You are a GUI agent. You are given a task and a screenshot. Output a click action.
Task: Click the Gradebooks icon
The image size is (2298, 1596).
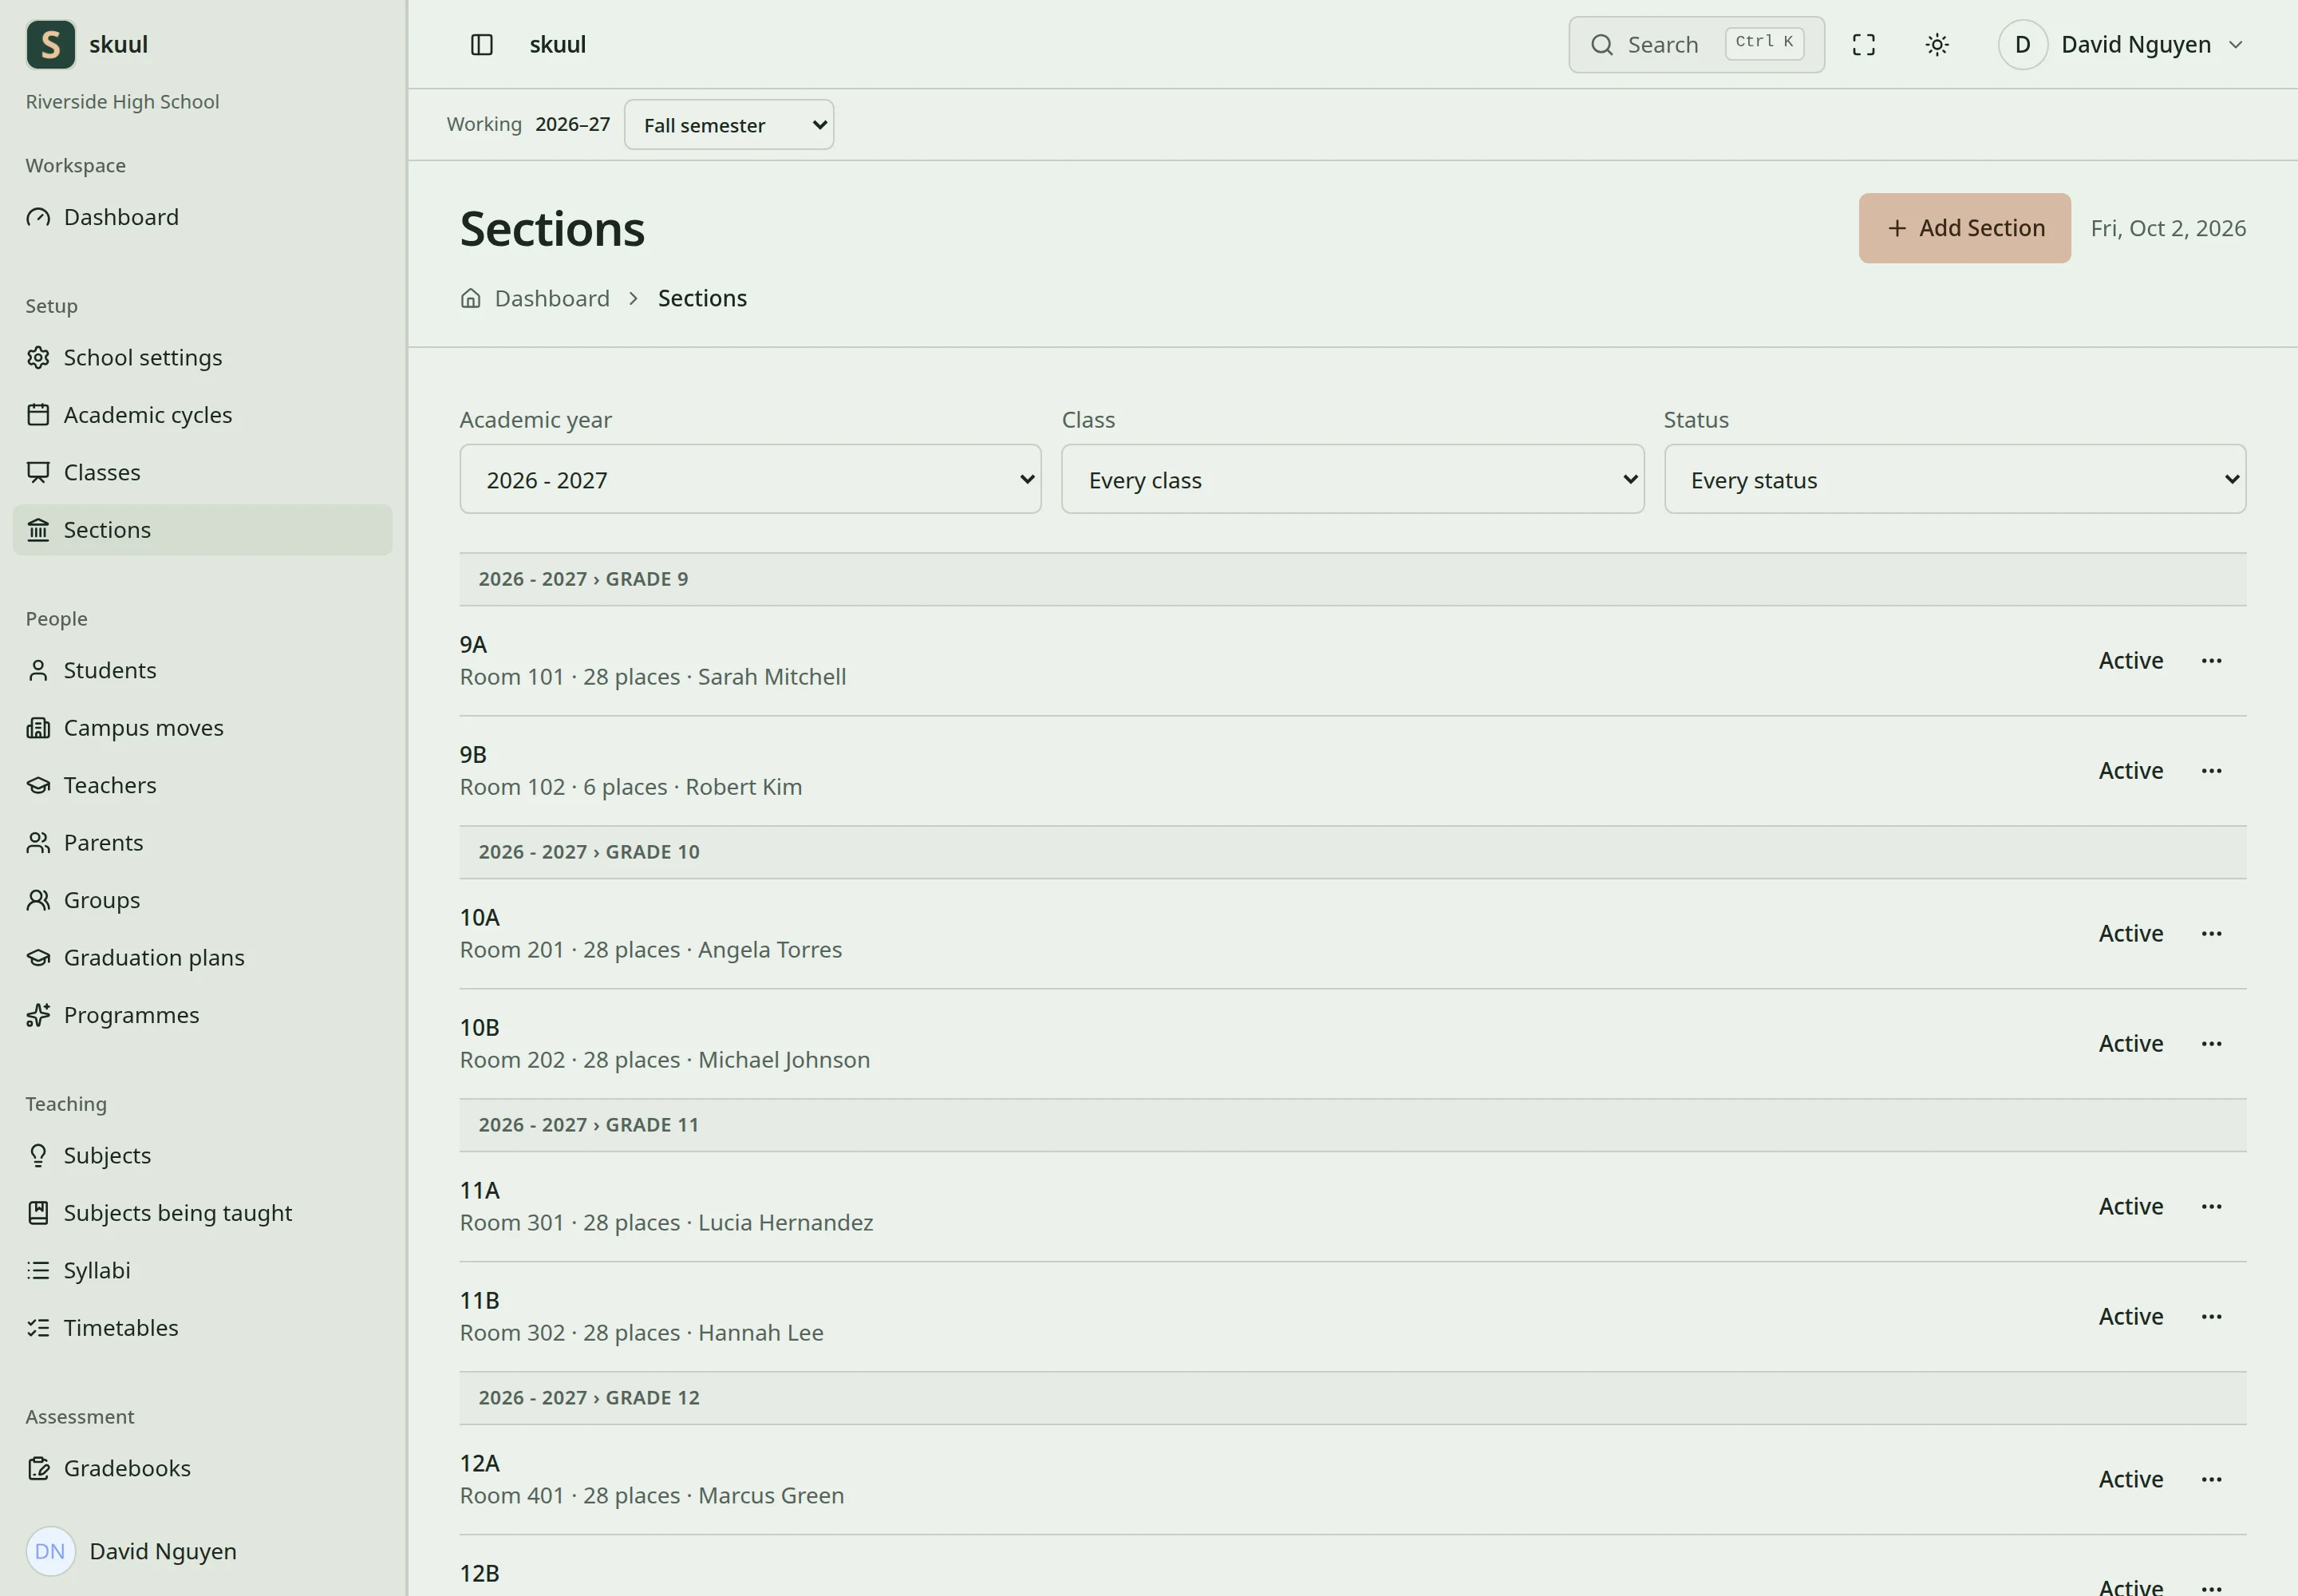click(x=38, y=1468)
